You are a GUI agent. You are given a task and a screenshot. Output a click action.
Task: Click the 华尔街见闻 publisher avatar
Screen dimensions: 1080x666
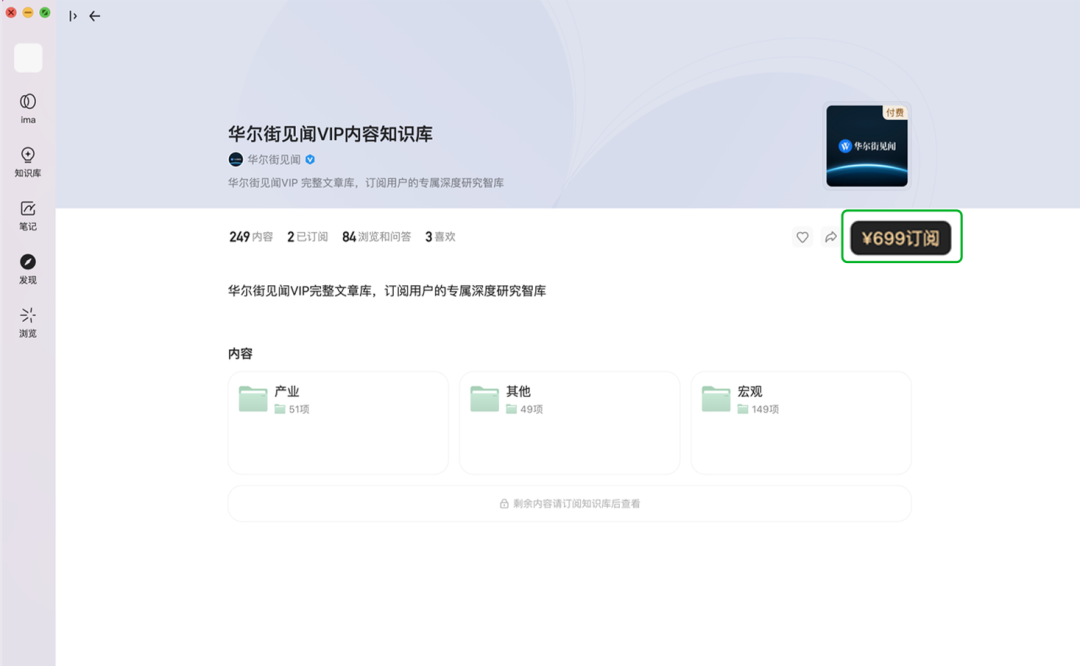coord(236,160)
